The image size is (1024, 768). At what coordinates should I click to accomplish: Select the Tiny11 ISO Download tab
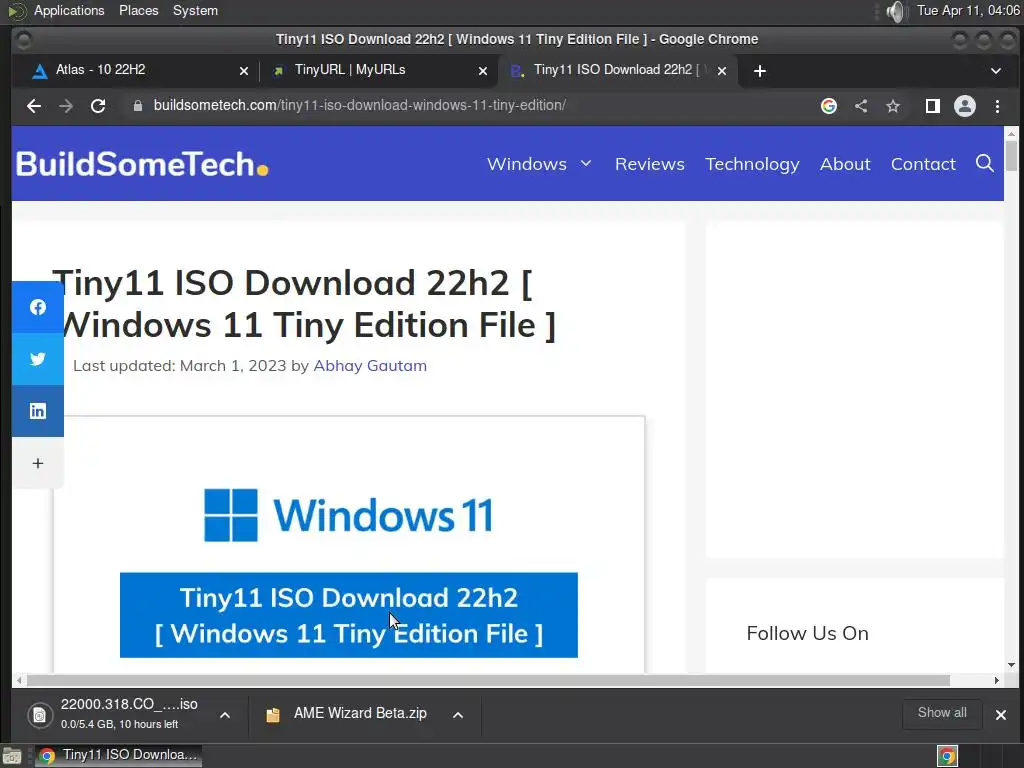(x=618, y=70)
